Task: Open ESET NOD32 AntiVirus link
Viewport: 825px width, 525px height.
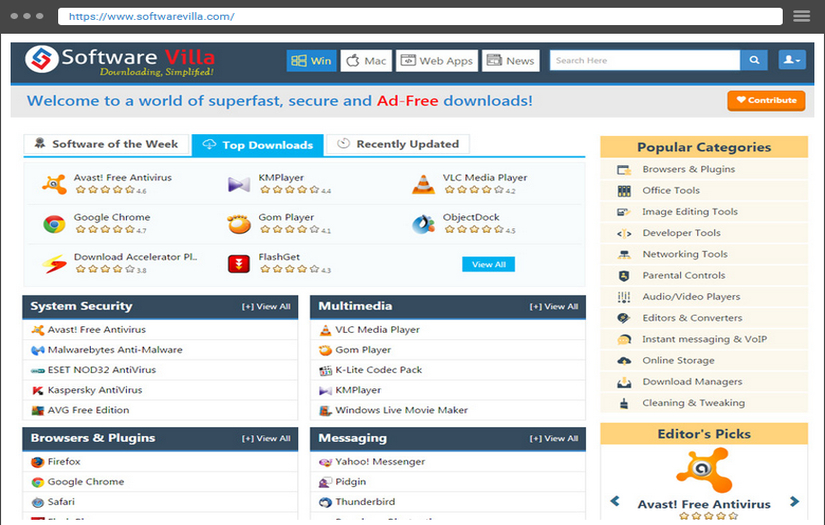Action: (102, 370)
